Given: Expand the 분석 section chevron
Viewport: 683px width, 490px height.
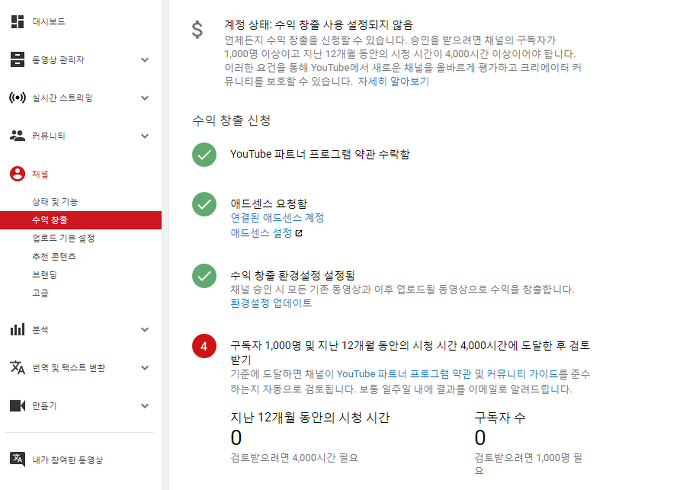Looking at the screenshot, I should click(x=145, y=330).
